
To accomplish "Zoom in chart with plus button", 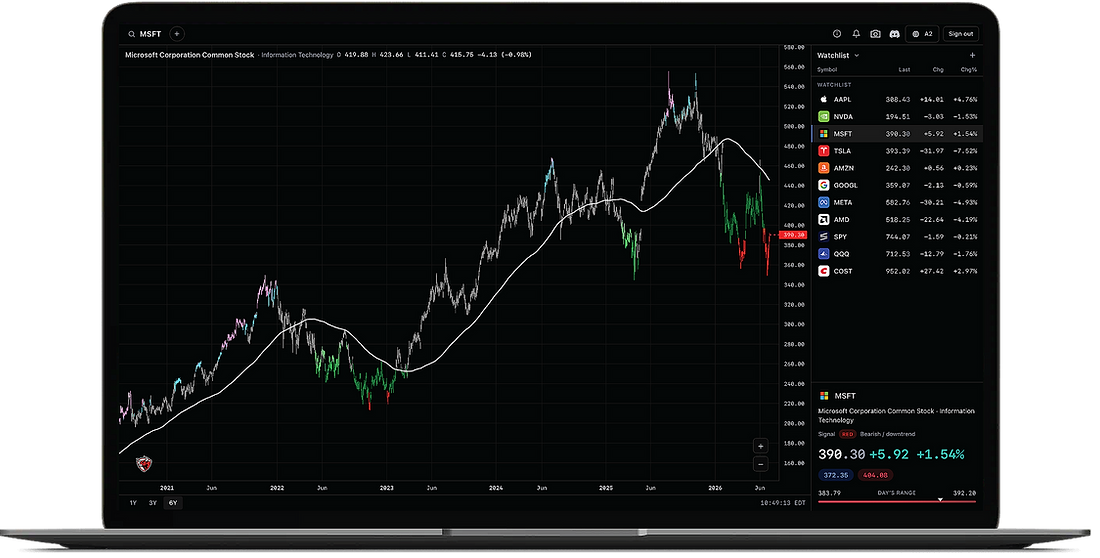I will (x=760, y=446).
